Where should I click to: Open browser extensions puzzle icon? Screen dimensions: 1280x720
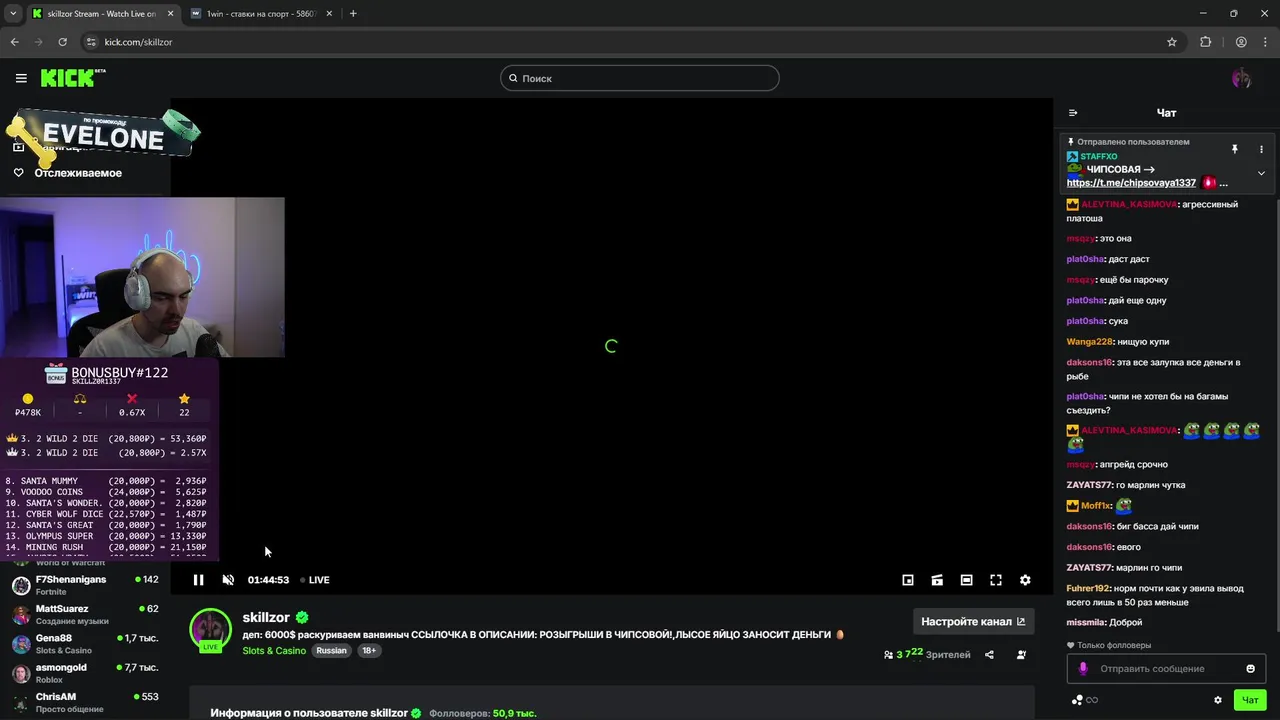click(1205, 42)
